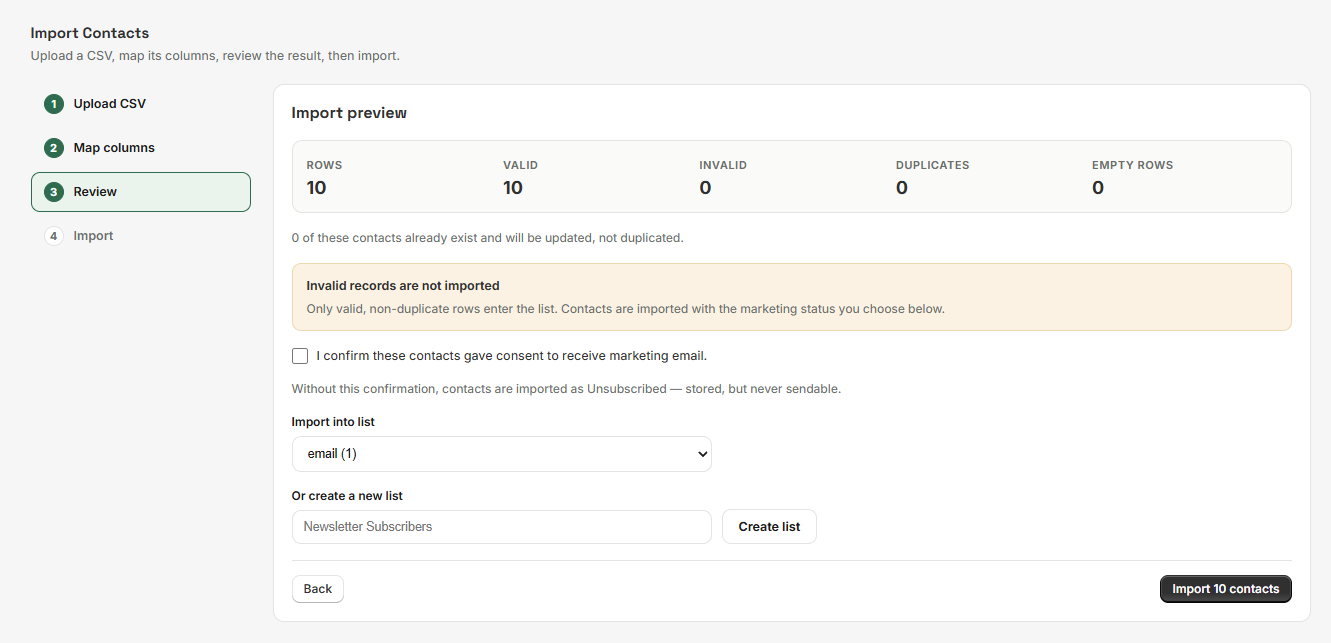Focus the new list name field
The image size is (1331, 643).
click(x=502, y=527)
